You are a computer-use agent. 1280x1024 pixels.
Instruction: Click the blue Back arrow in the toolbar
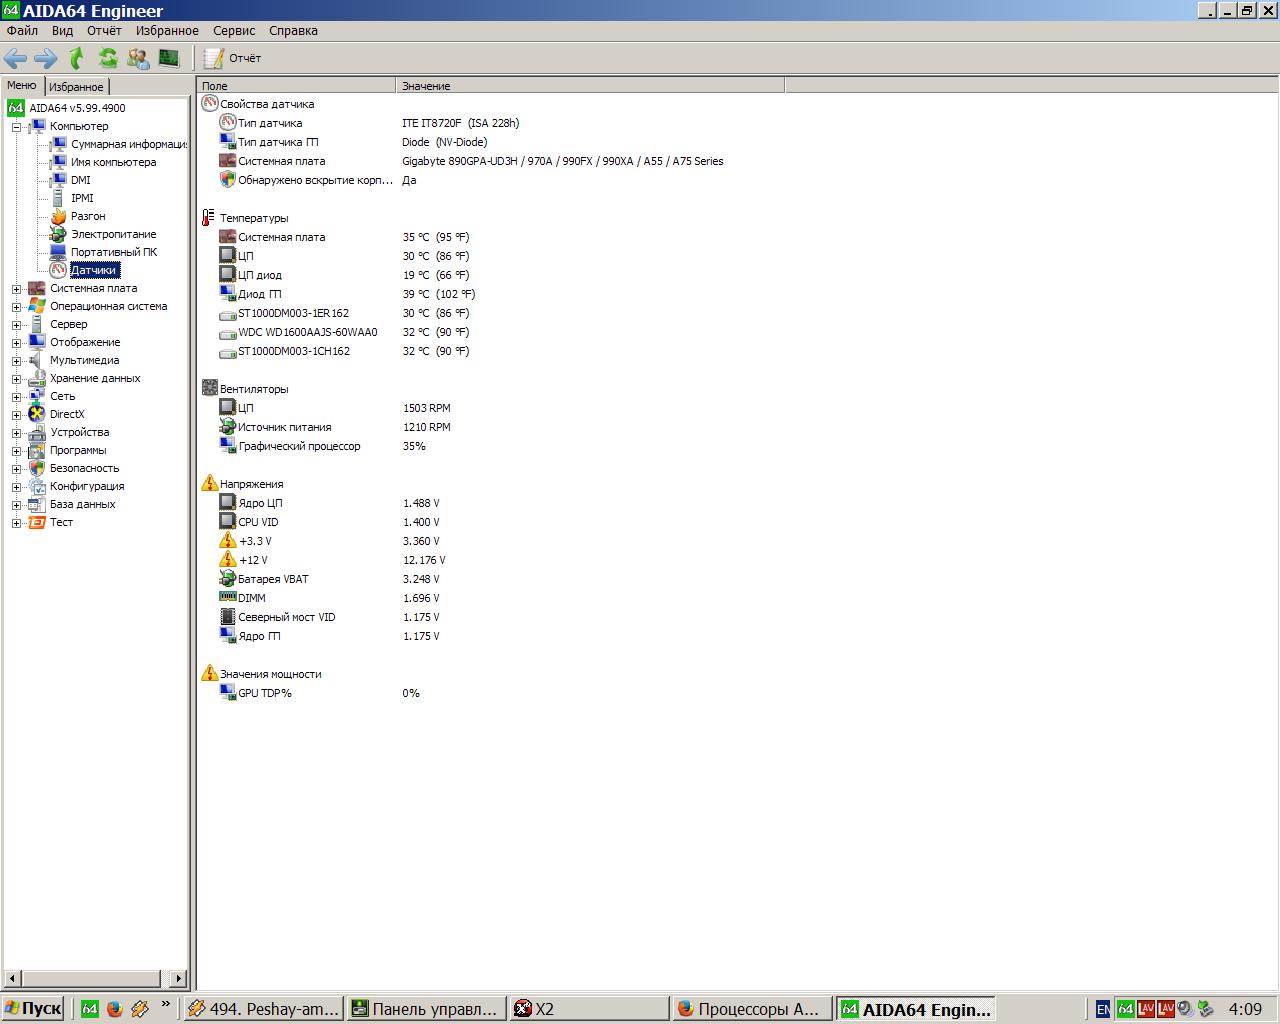coord(15,58)
